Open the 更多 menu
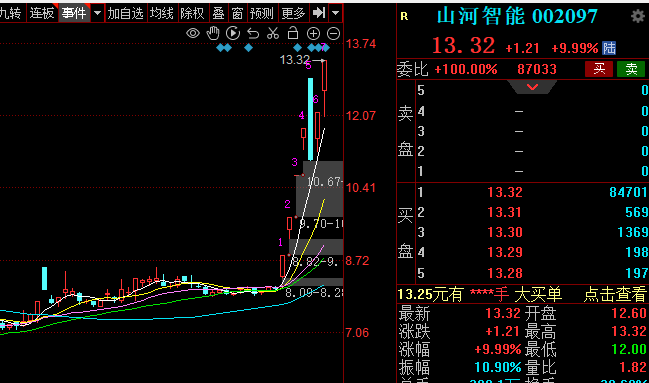Screen dimensions: 649x383 (x=293, y=14)
